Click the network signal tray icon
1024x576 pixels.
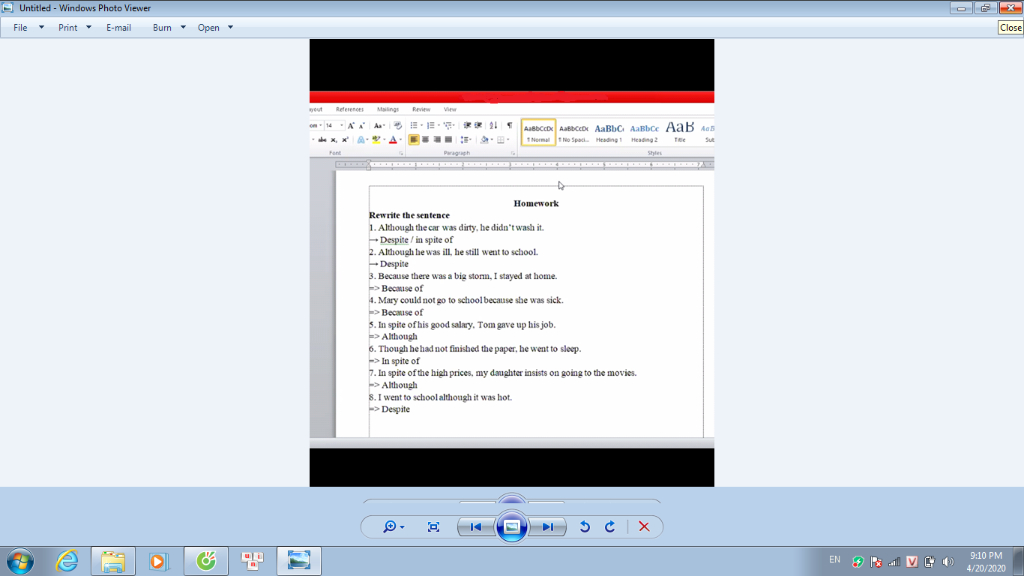pos(894,562)
